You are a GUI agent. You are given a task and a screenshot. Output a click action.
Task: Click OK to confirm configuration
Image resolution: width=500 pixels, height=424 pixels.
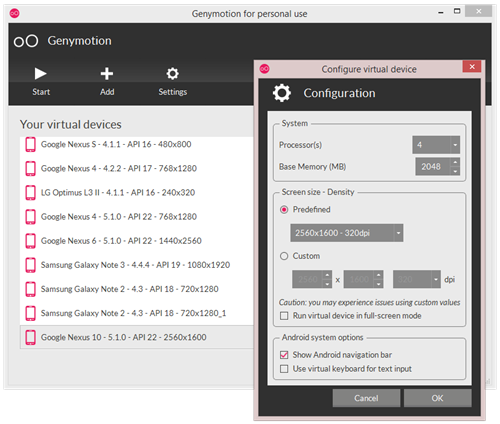pos(438,398)
